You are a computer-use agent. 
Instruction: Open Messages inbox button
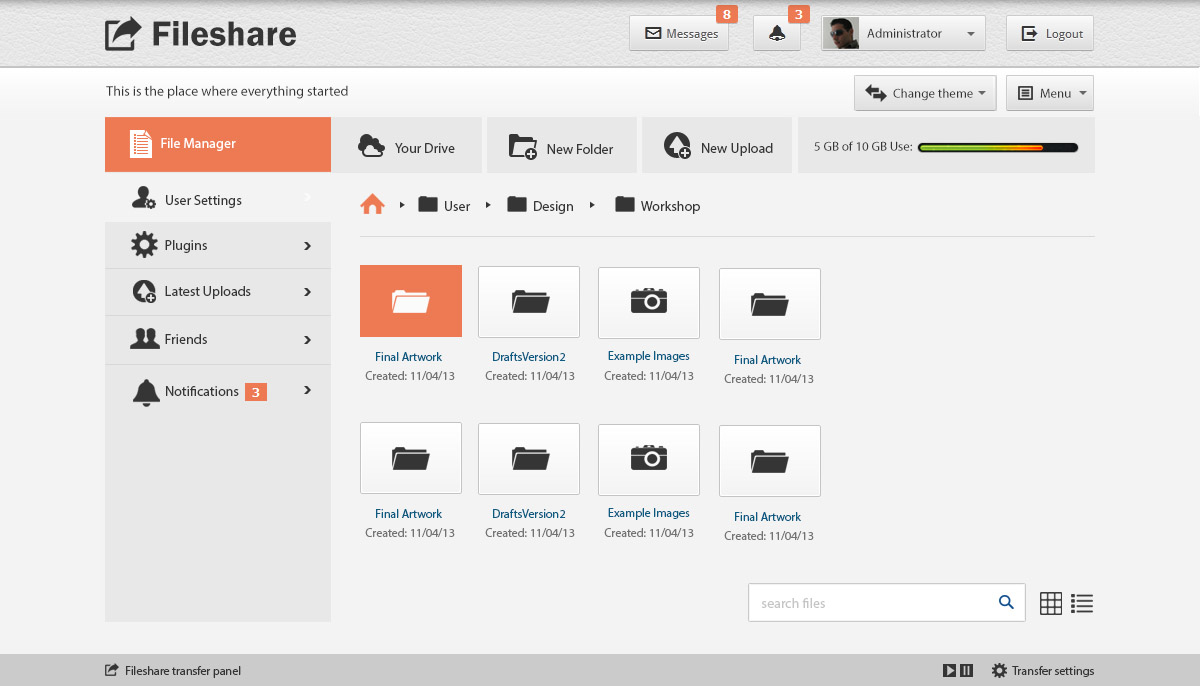(679, 34)
